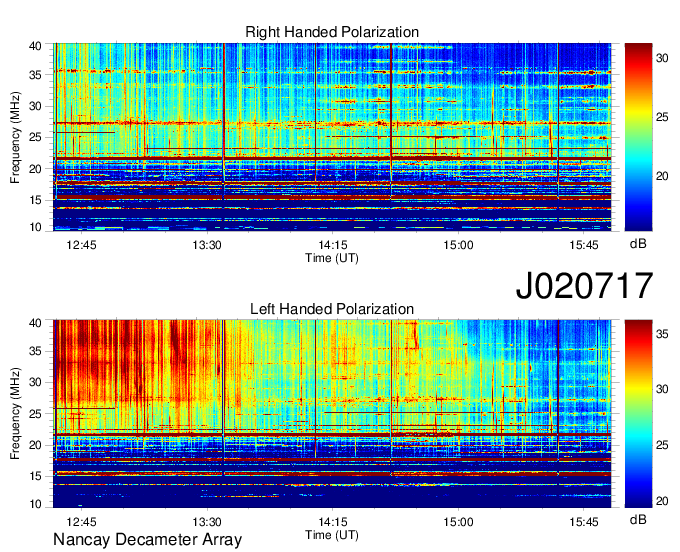Click the 15 MHz tick of Right Handed plot

tap(36, 200)
